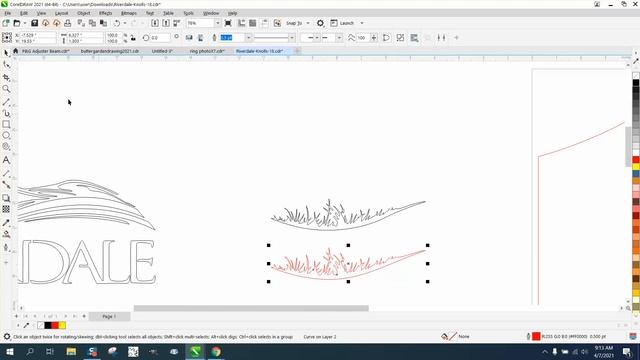Click black swatch in document palette

tap(48, 325)
